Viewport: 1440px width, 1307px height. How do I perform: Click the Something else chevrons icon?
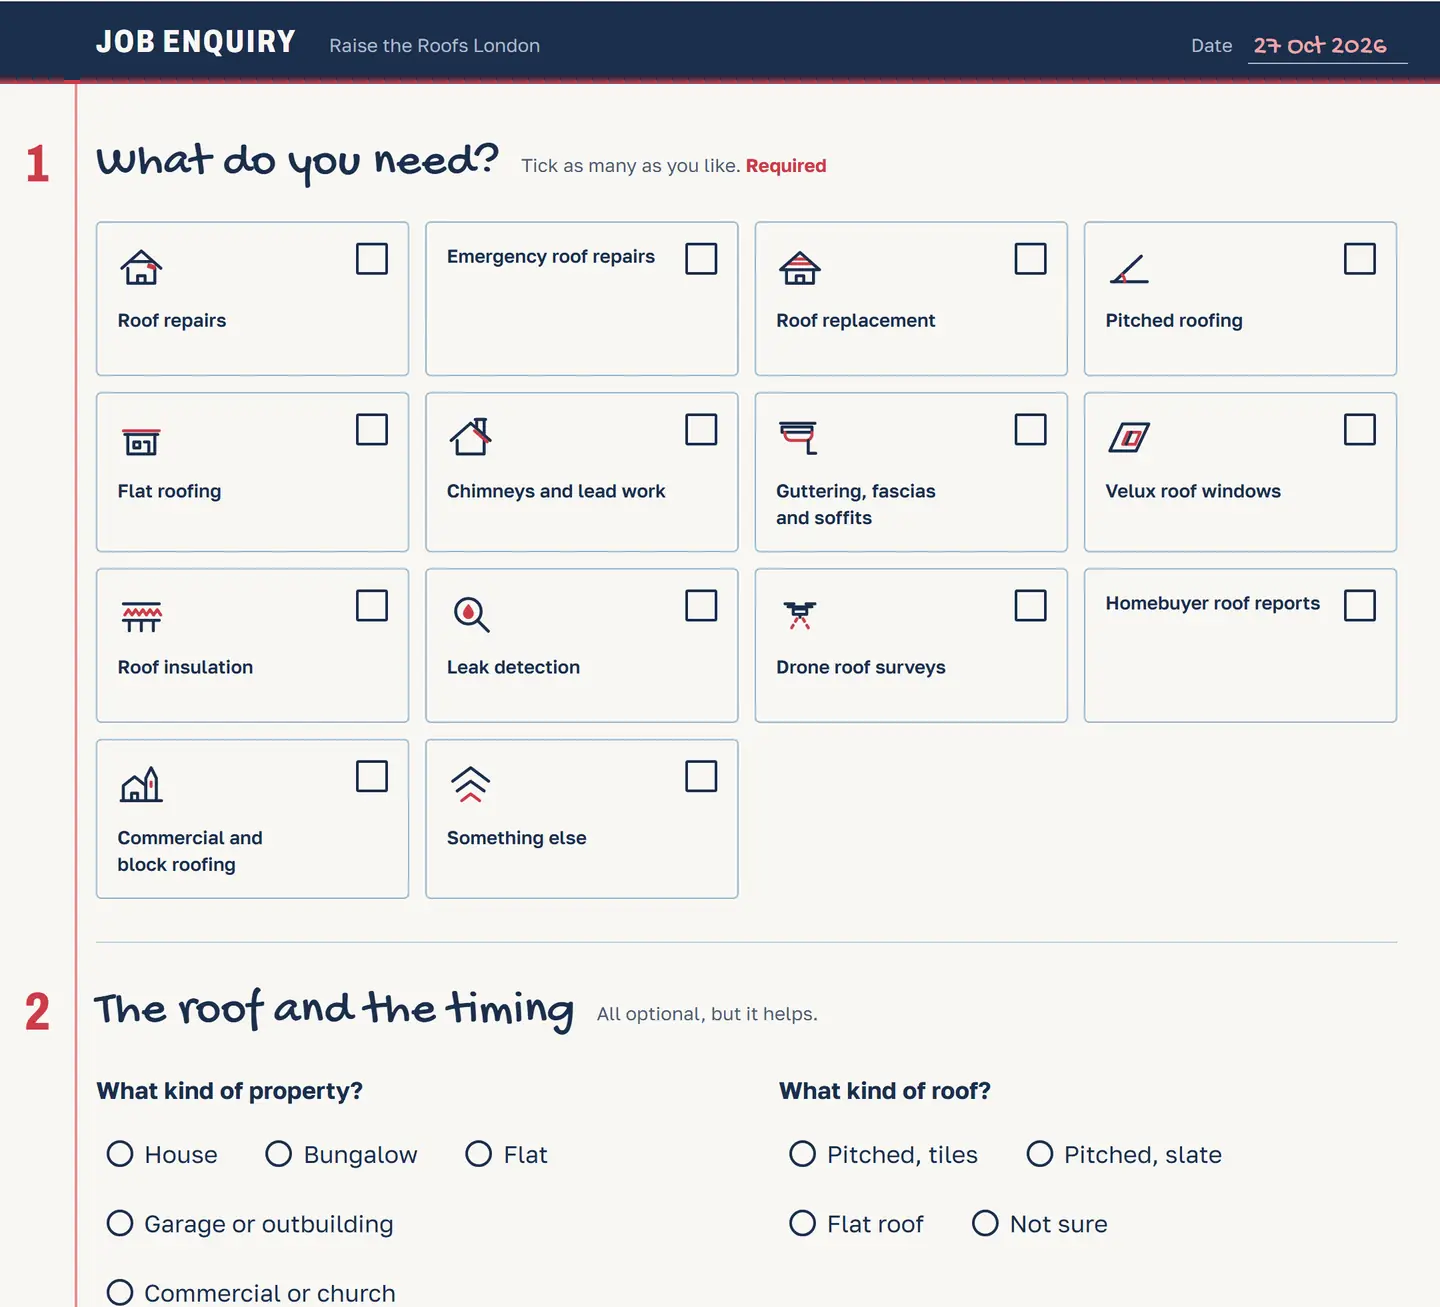470,786
